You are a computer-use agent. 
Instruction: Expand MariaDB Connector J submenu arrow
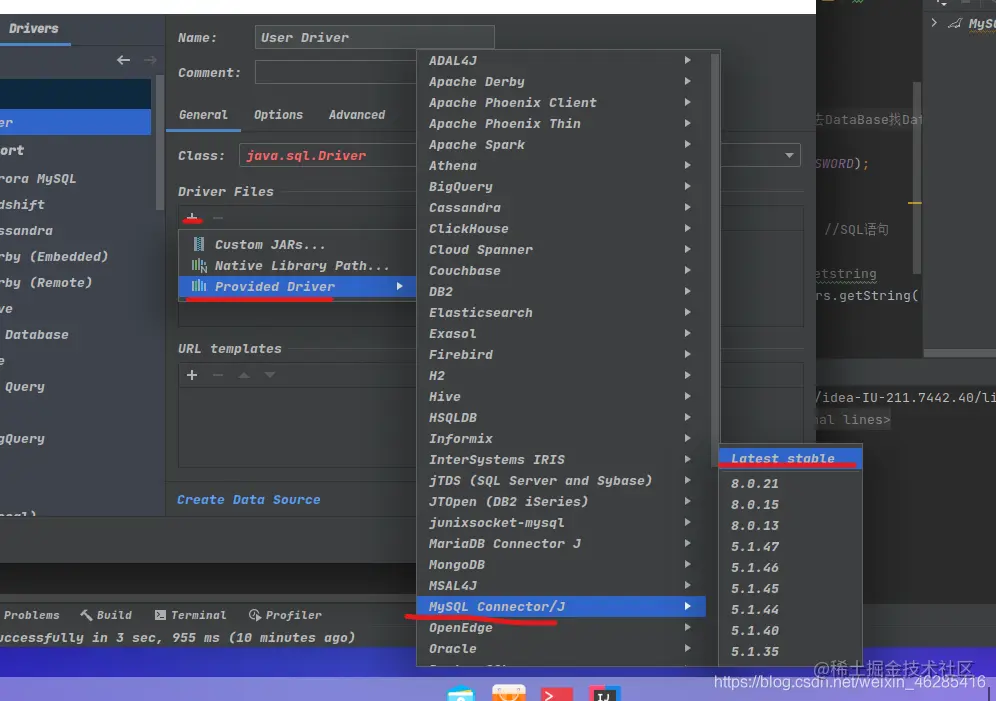point(687,544)
